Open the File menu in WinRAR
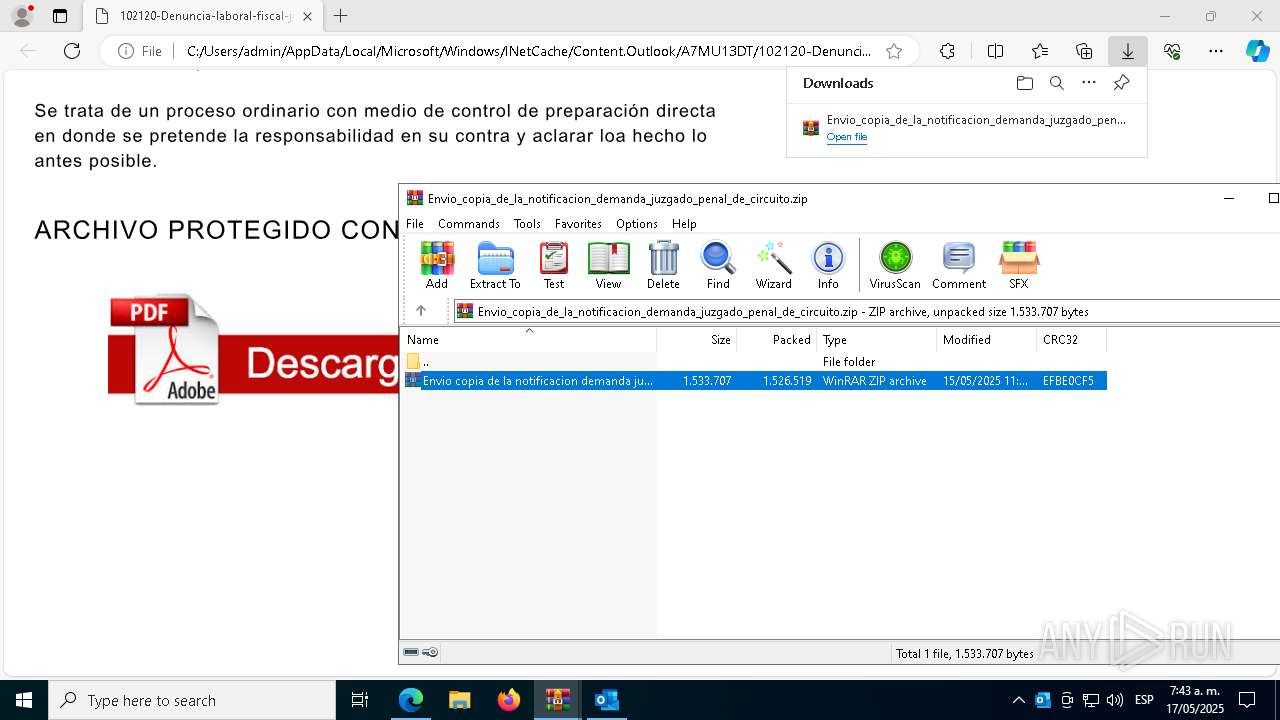 point(415,224)
